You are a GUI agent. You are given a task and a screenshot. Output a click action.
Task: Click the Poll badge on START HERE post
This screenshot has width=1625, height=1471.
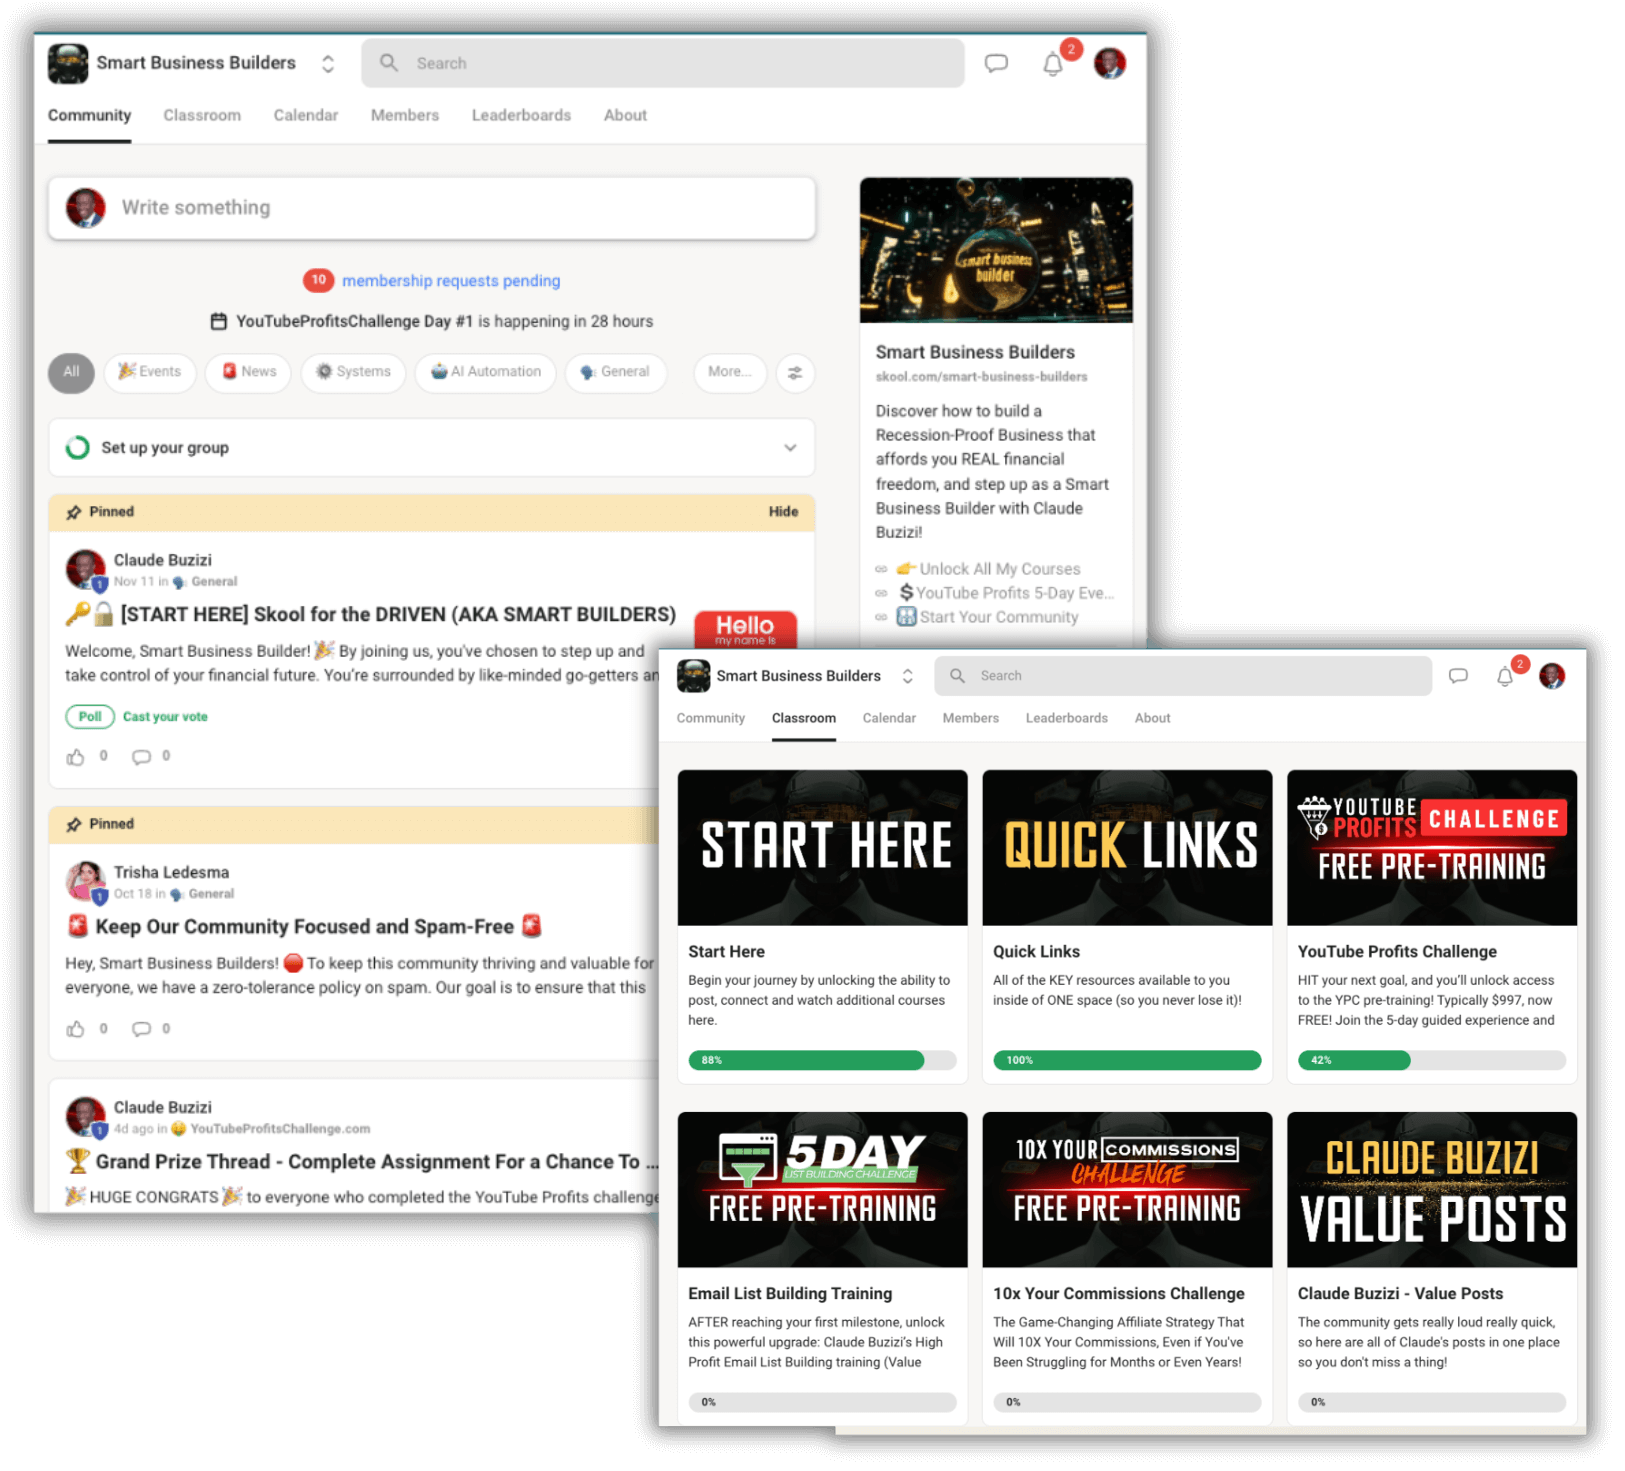point(90,717)
